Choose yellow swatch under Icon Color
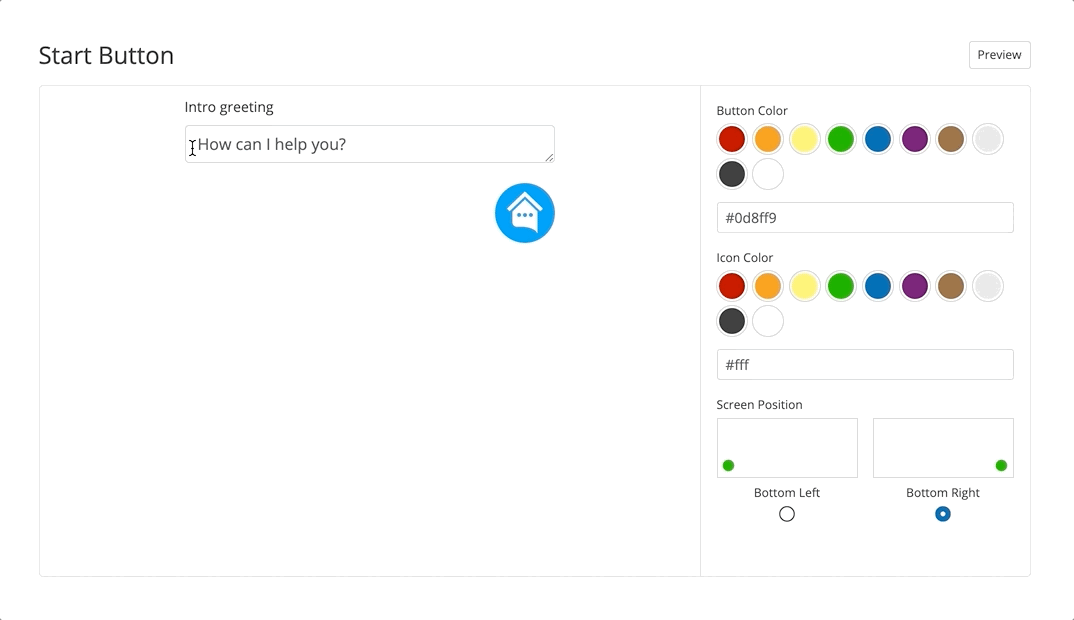The image size is (1074, 620). pyautogui.click(x=805, y=286)
